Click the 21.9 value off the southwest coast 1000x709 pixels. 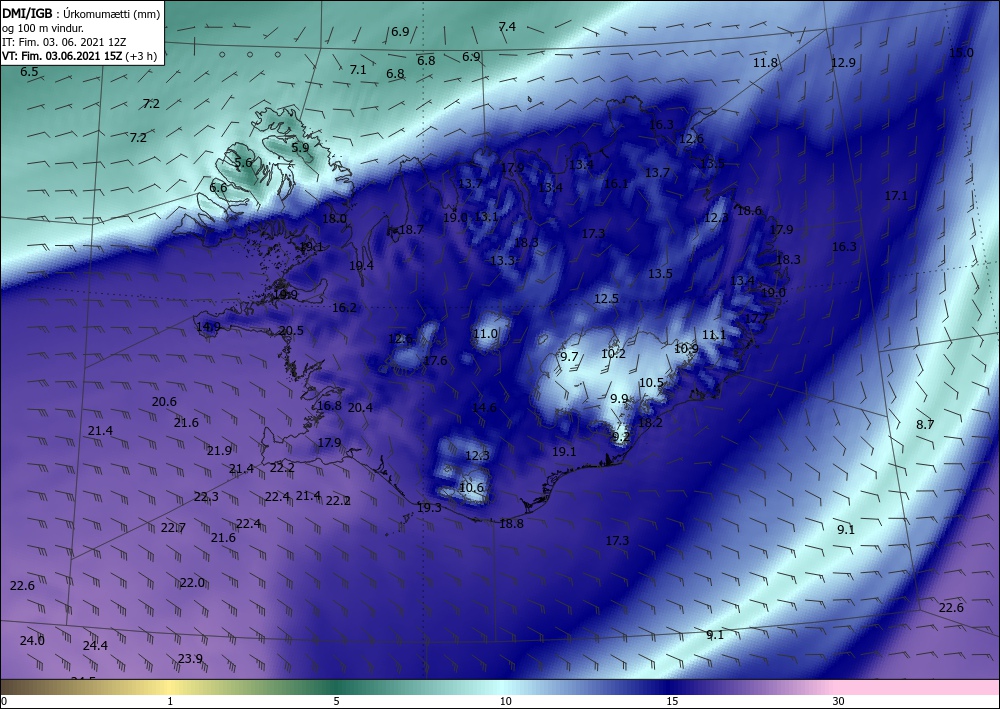(x=219, y=450)
